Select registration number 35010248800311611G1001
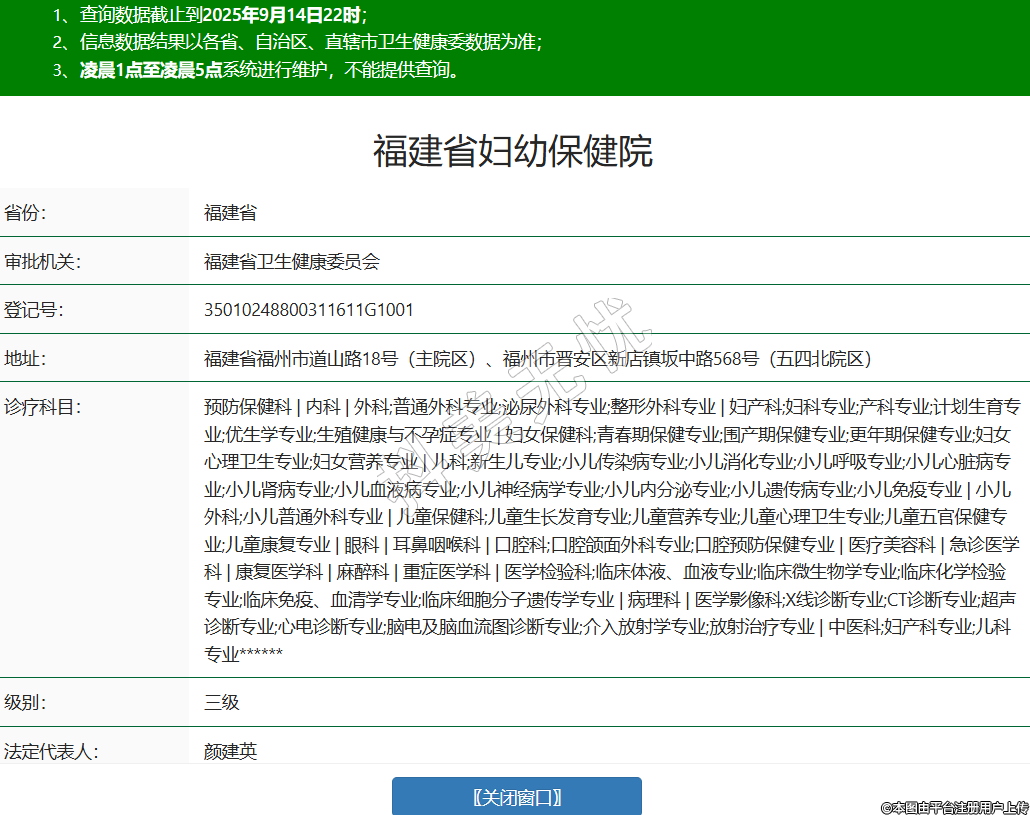 tap(309, 310)
